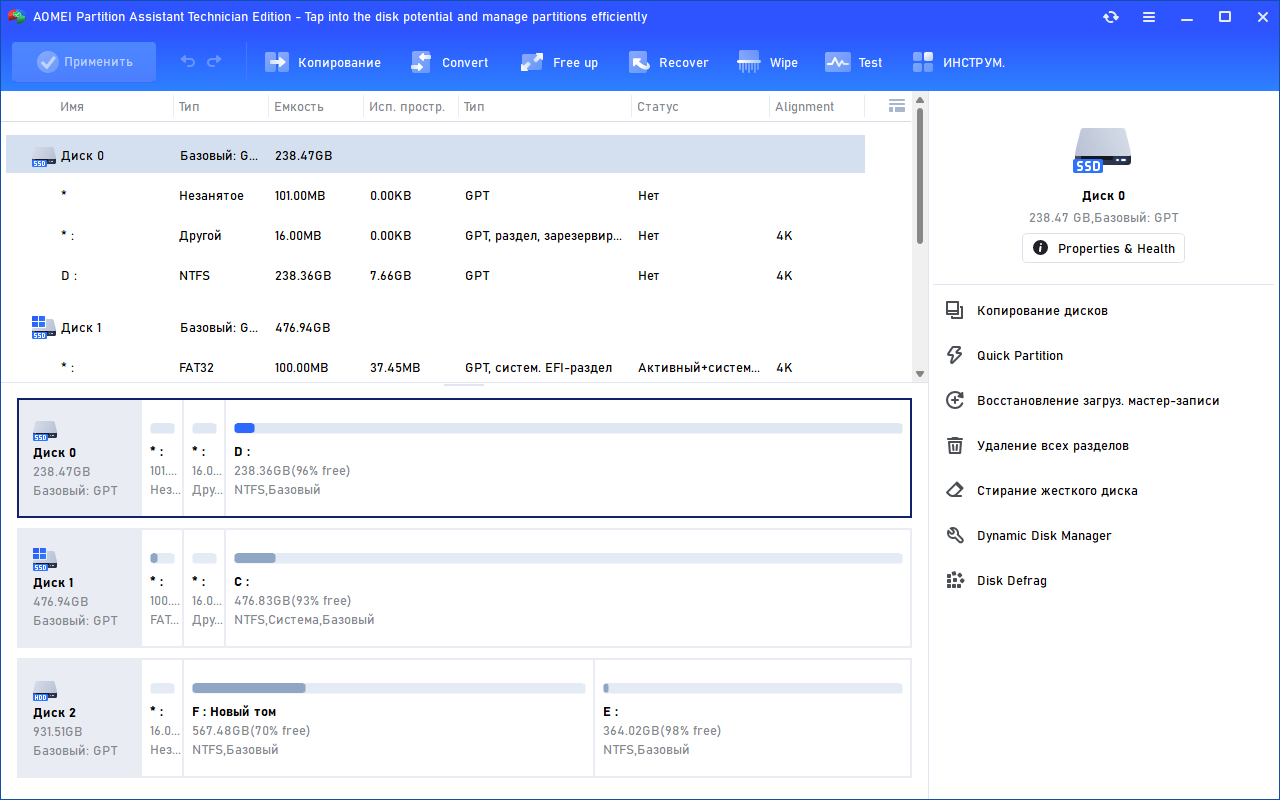Select E: 364.02GB partition block

(x=752, y=718)
